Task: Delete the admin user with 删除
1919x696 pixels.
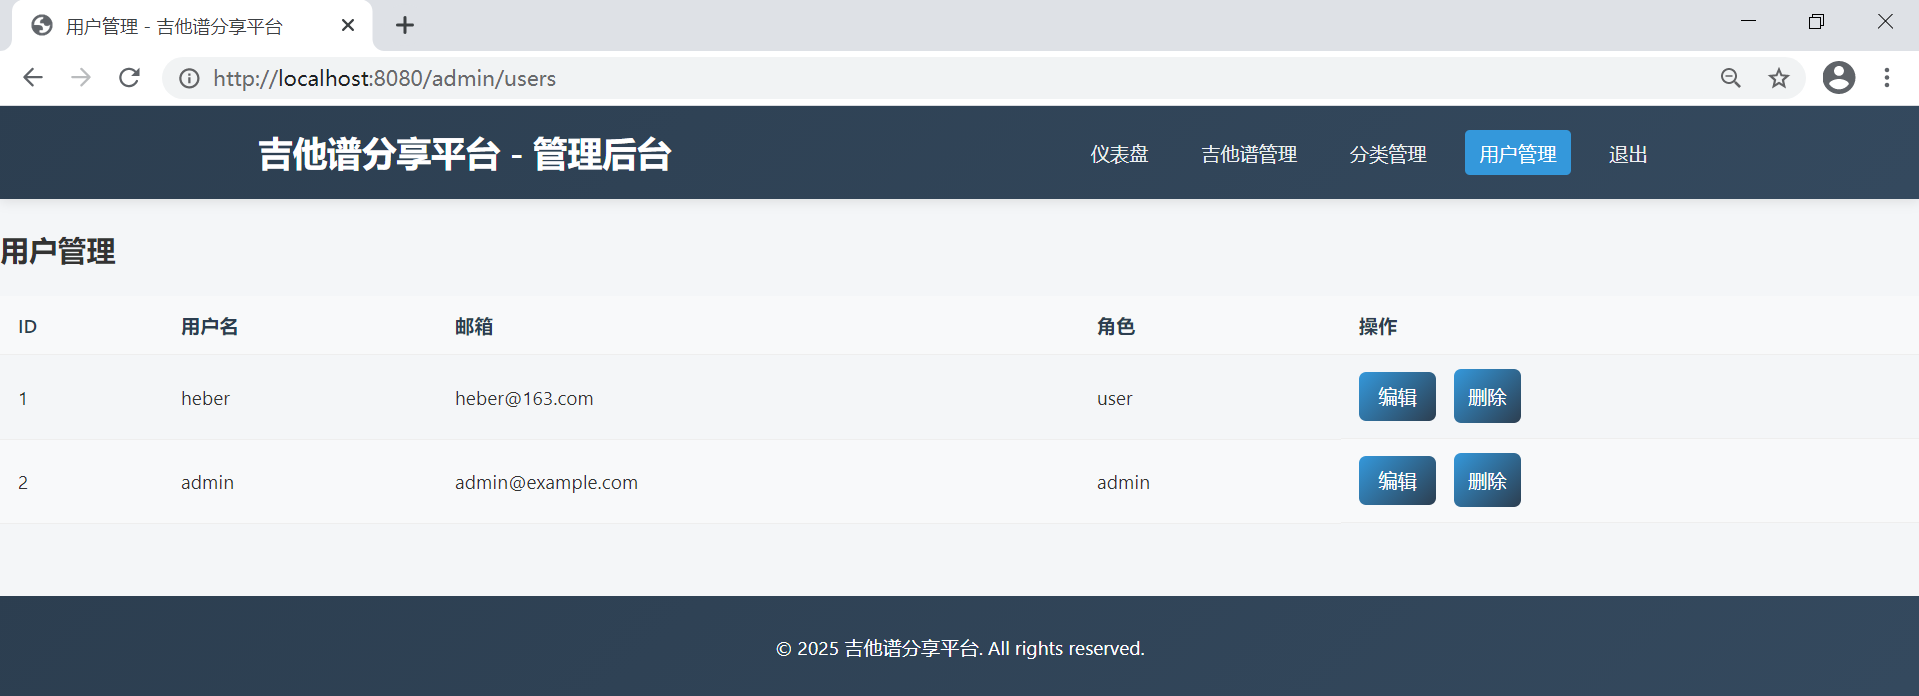Action: [1487, 481]
